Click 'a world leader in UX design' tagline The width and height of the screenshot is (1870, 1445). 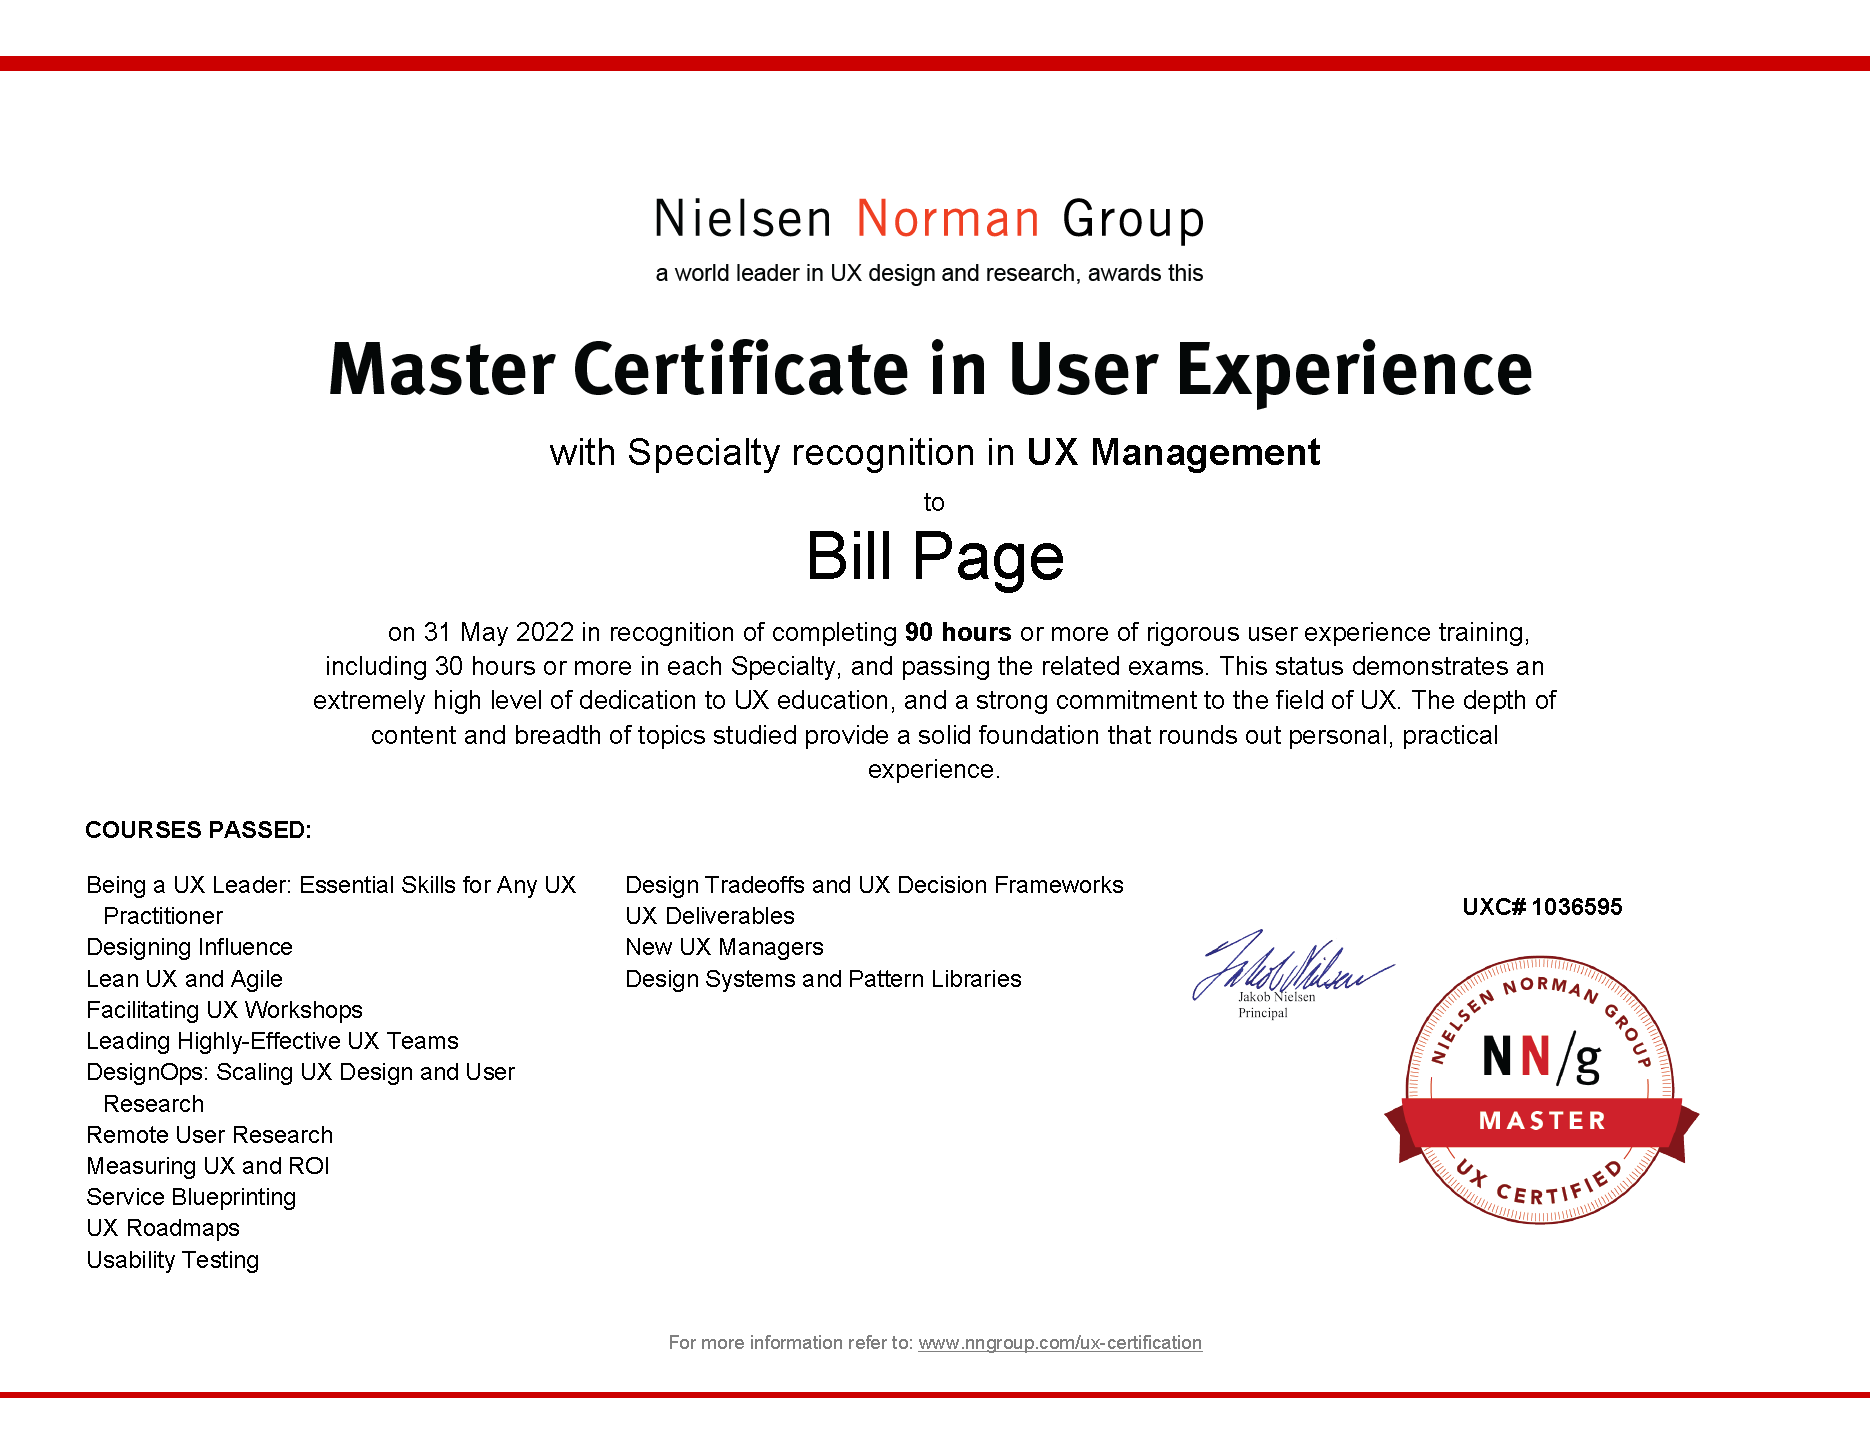[x=929, y=273]
